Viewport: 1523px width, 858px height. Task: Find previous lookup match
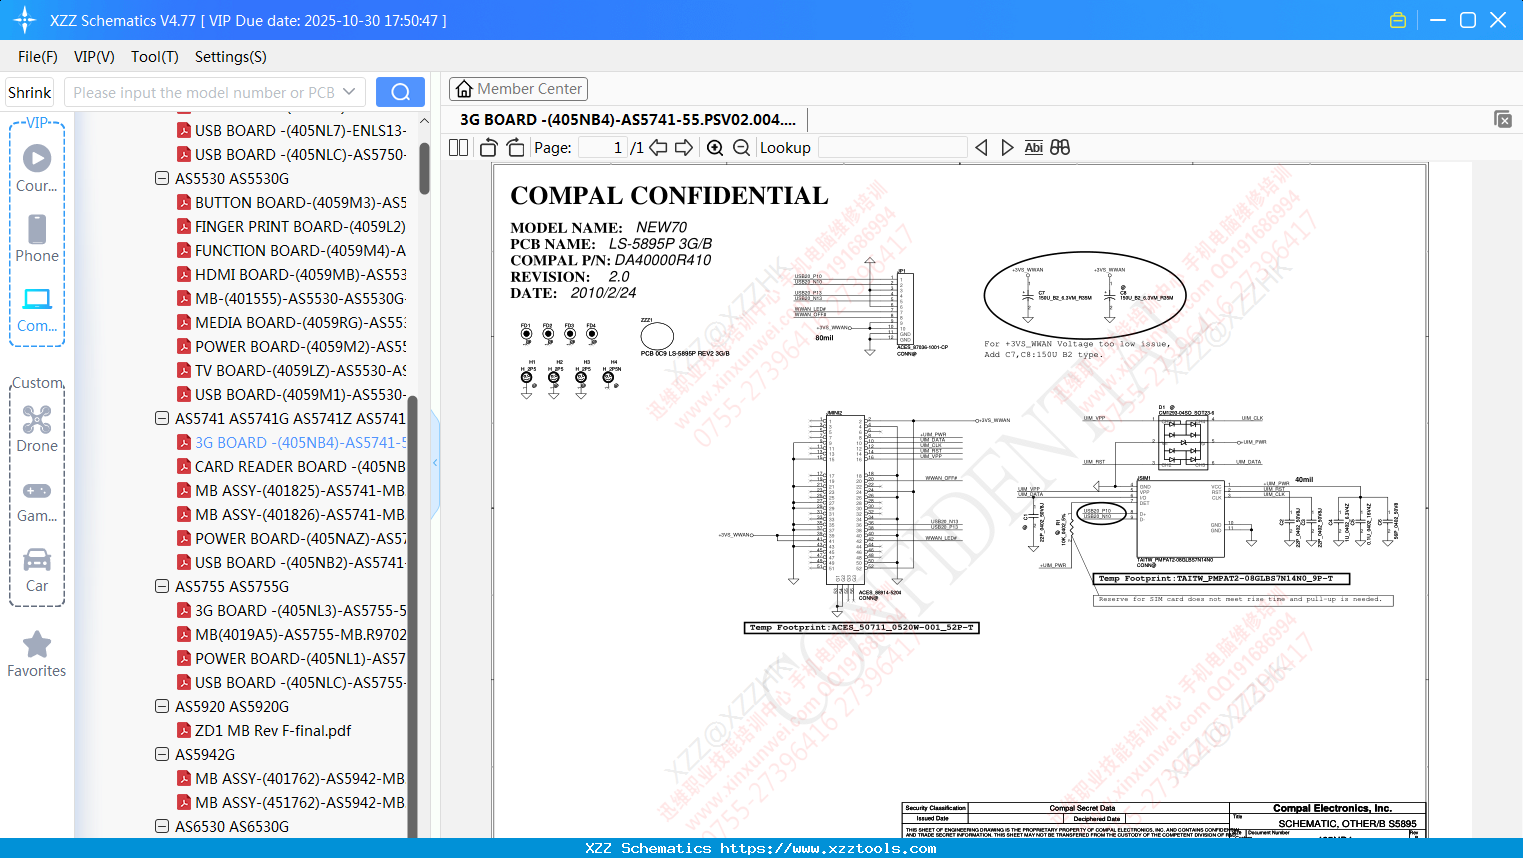coord(981,147)
